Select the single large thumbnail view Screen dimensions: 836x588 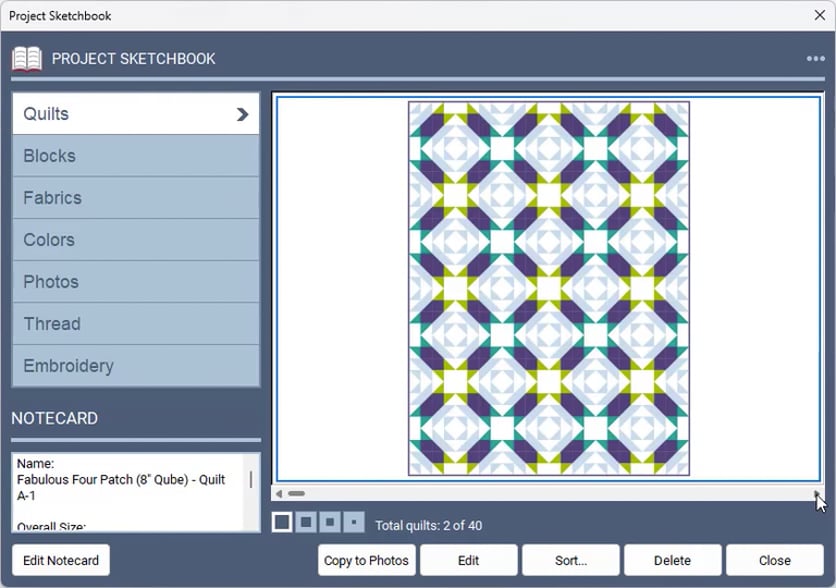[x=282, y=522]
